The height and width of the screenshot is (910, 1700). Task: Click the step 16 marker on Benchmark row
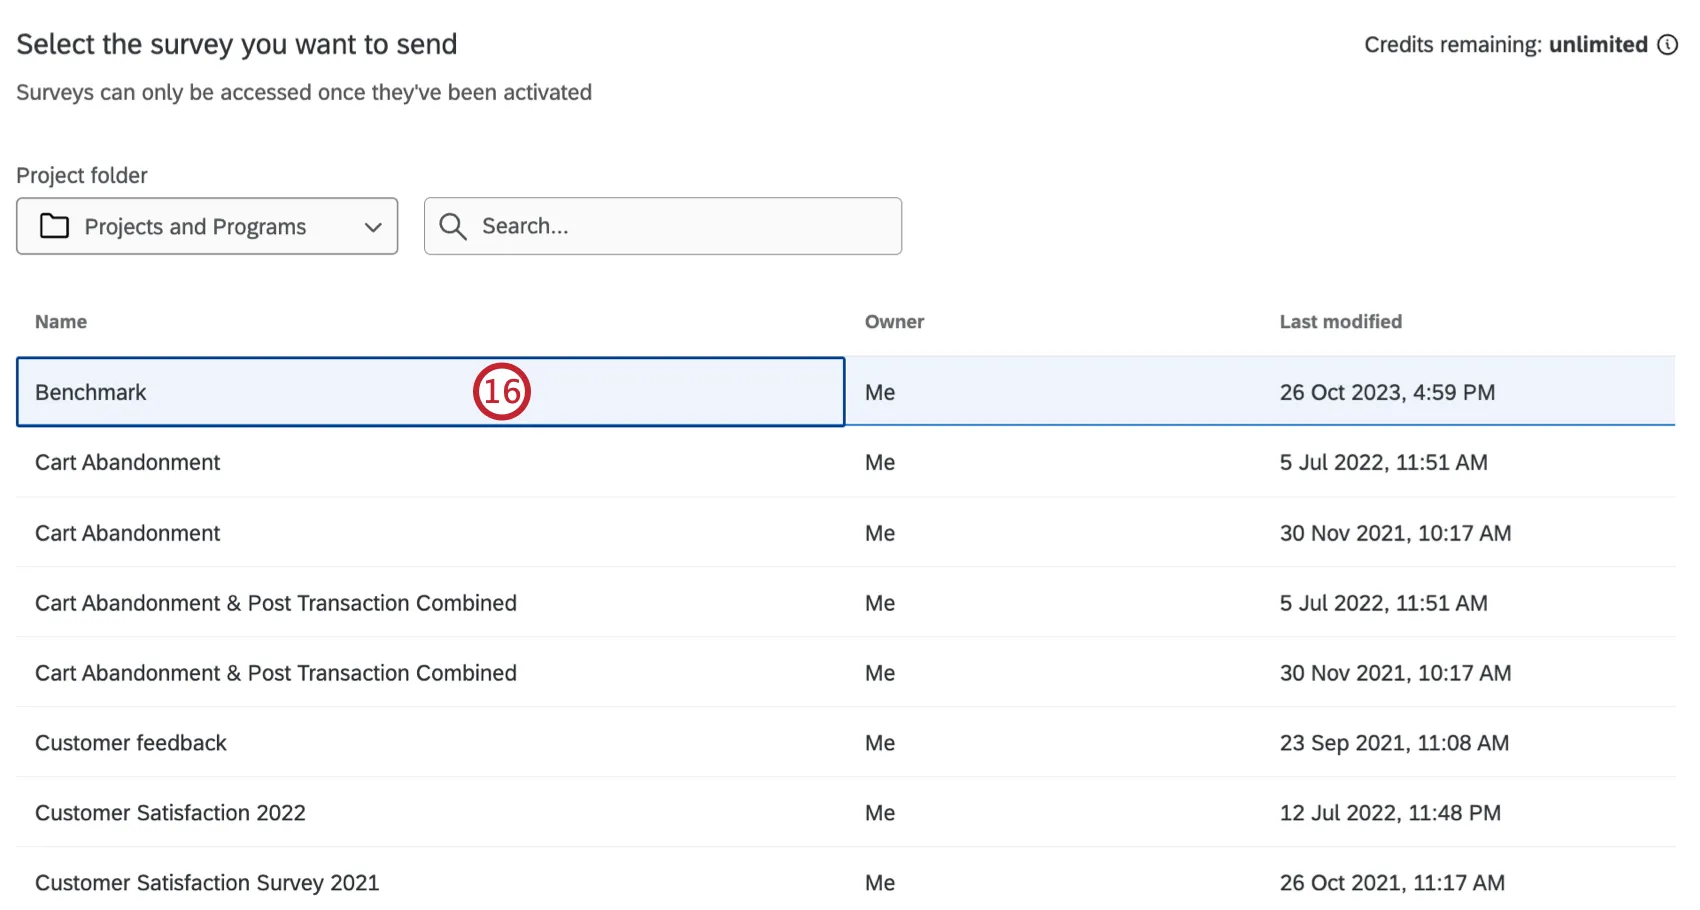click(503, 392)
